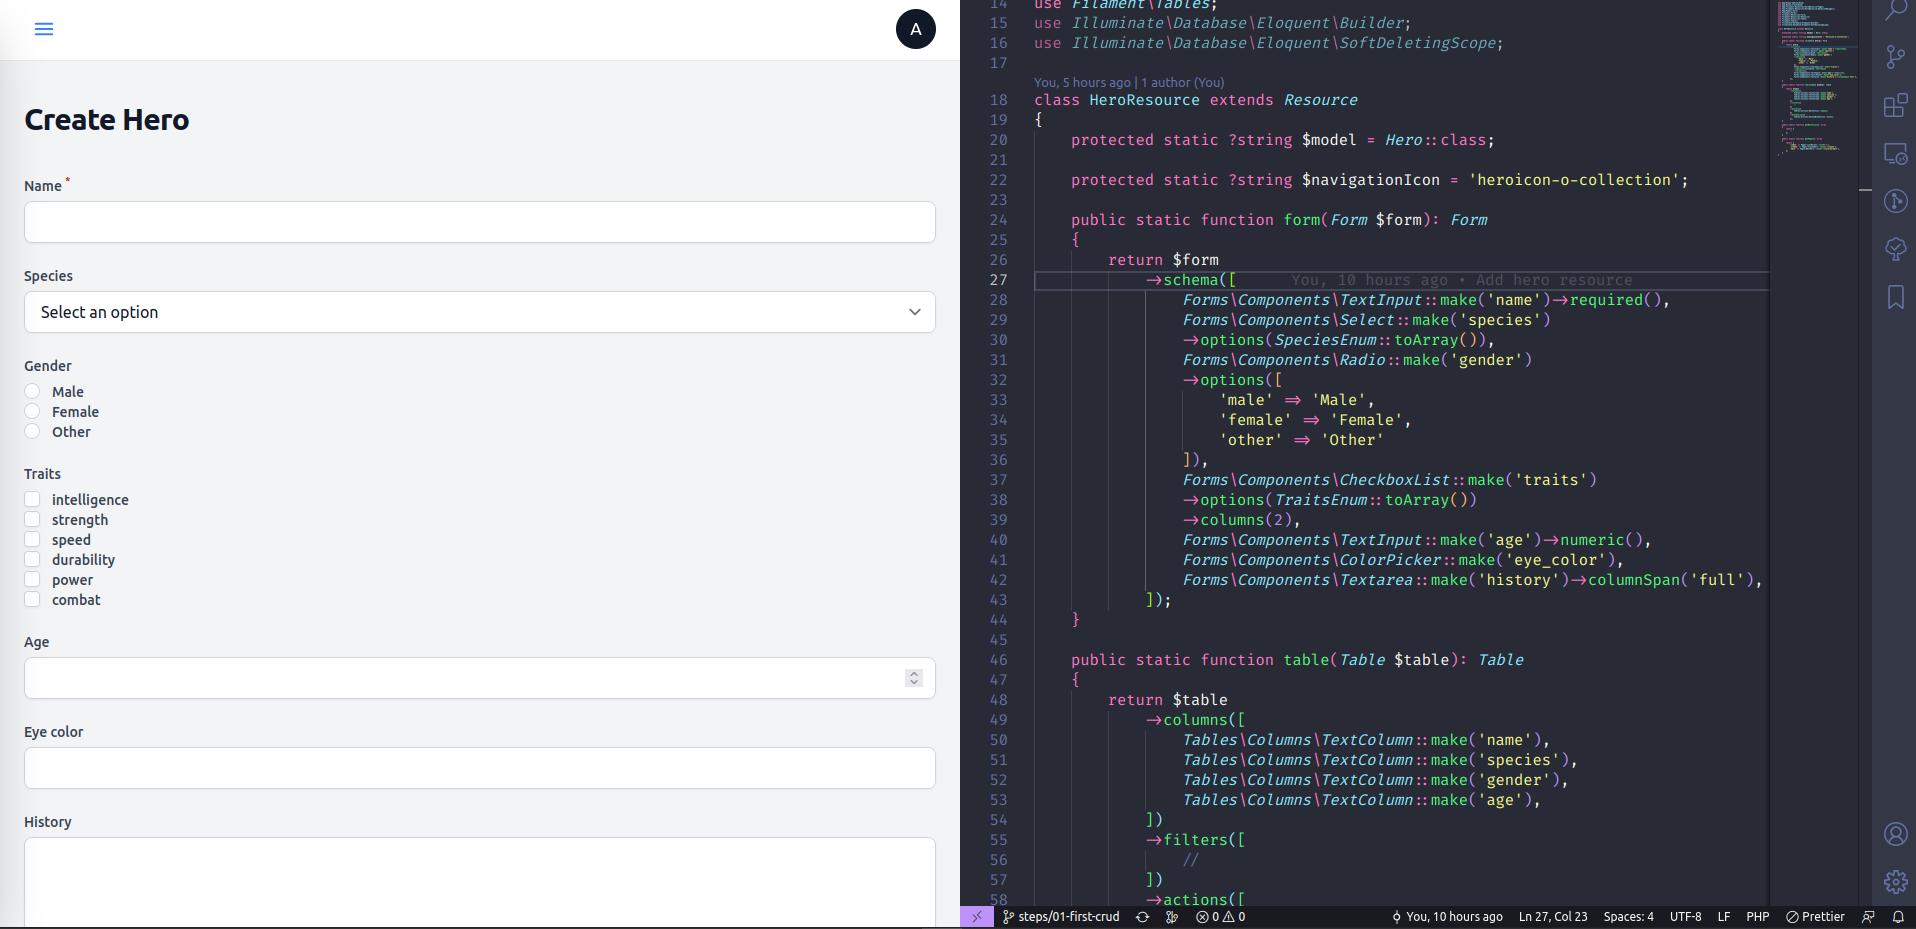Screen dimensions: 1916x929
Task: Select the Female gender radio
Action: click(x=32, y=411)
